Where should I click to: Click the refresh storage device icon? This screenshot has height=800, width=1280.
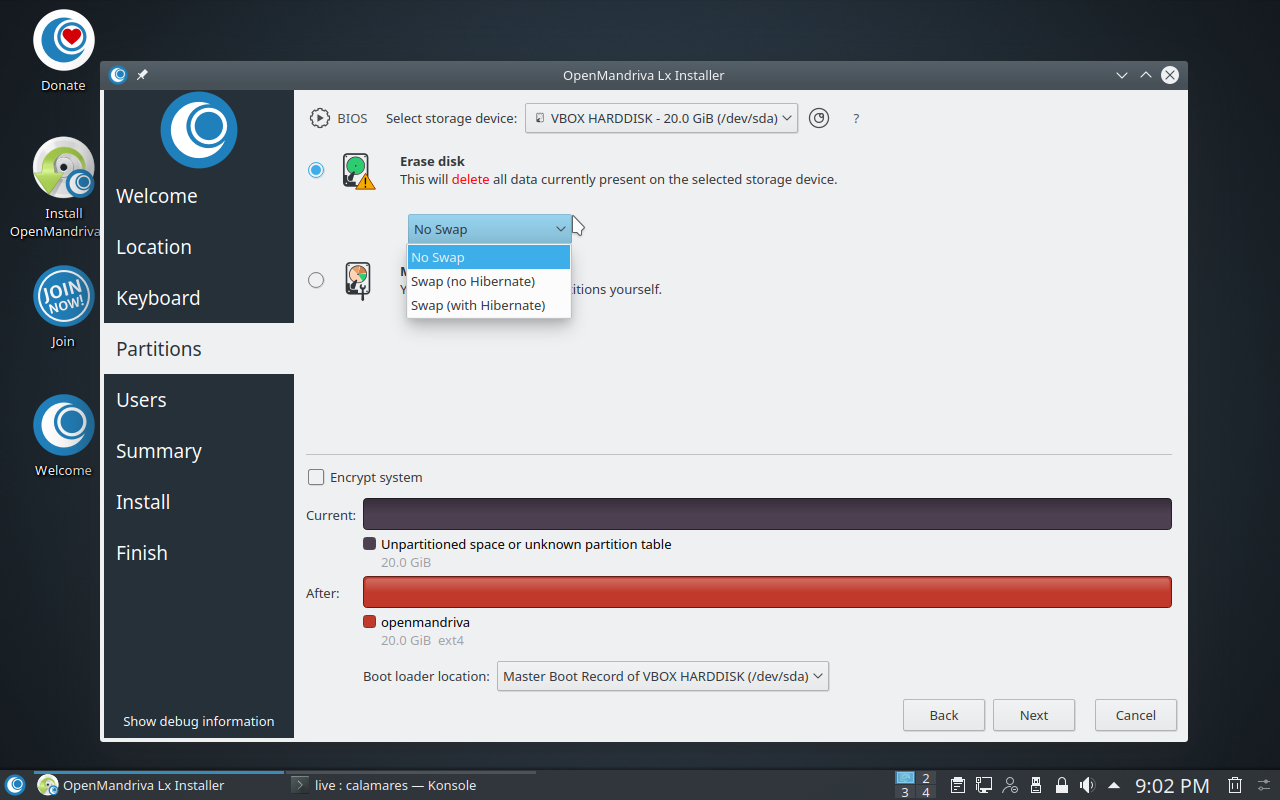pos(819,118)
